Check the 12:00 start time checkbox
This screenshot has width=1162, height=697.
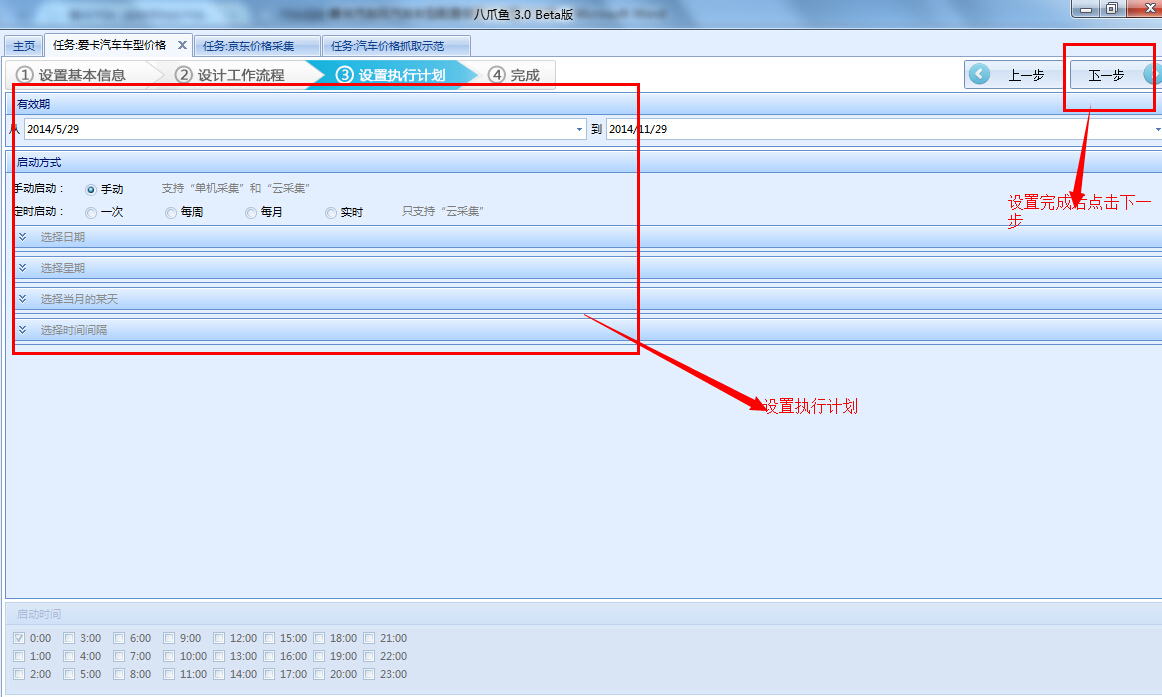(x=219, y=638)
